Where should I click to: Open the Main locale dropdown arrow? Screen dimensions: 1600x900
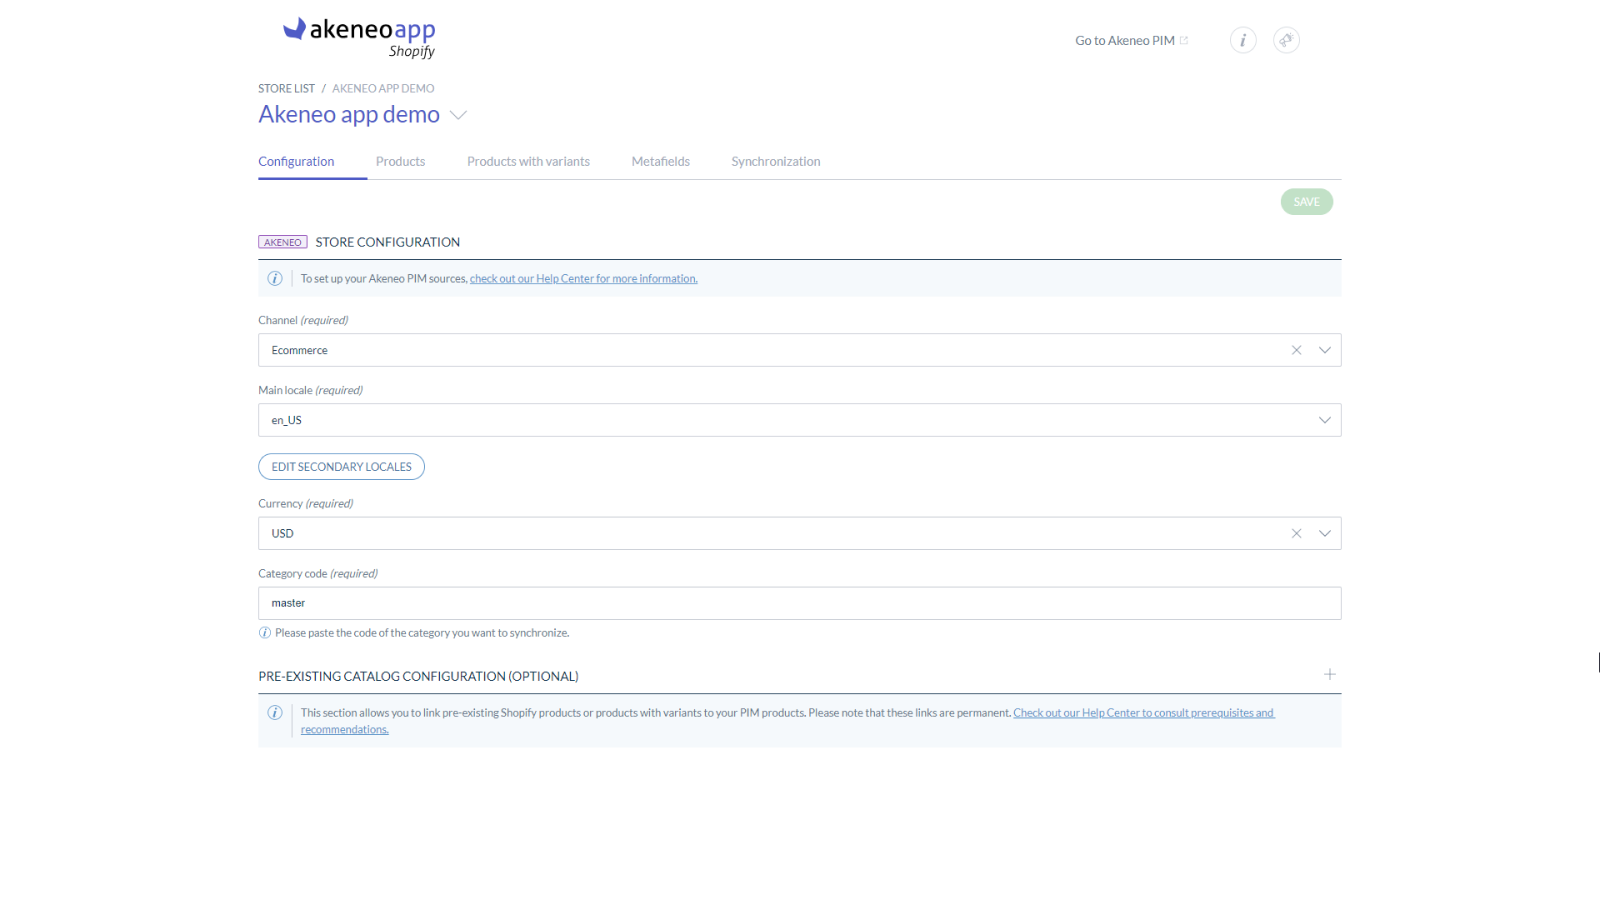coord(1325,420)
